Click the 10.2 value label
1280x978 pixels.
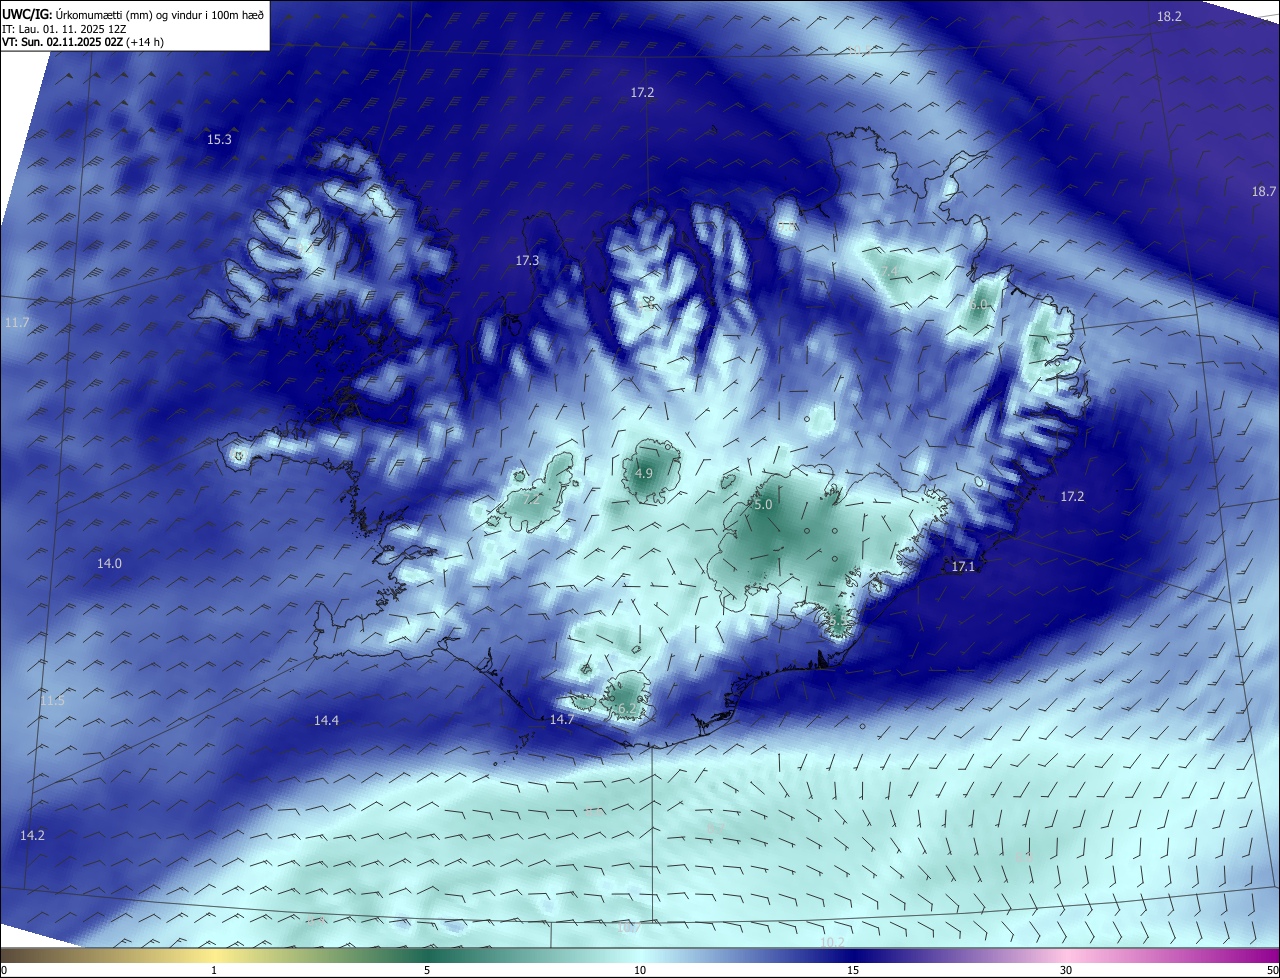tap(832, 943)
